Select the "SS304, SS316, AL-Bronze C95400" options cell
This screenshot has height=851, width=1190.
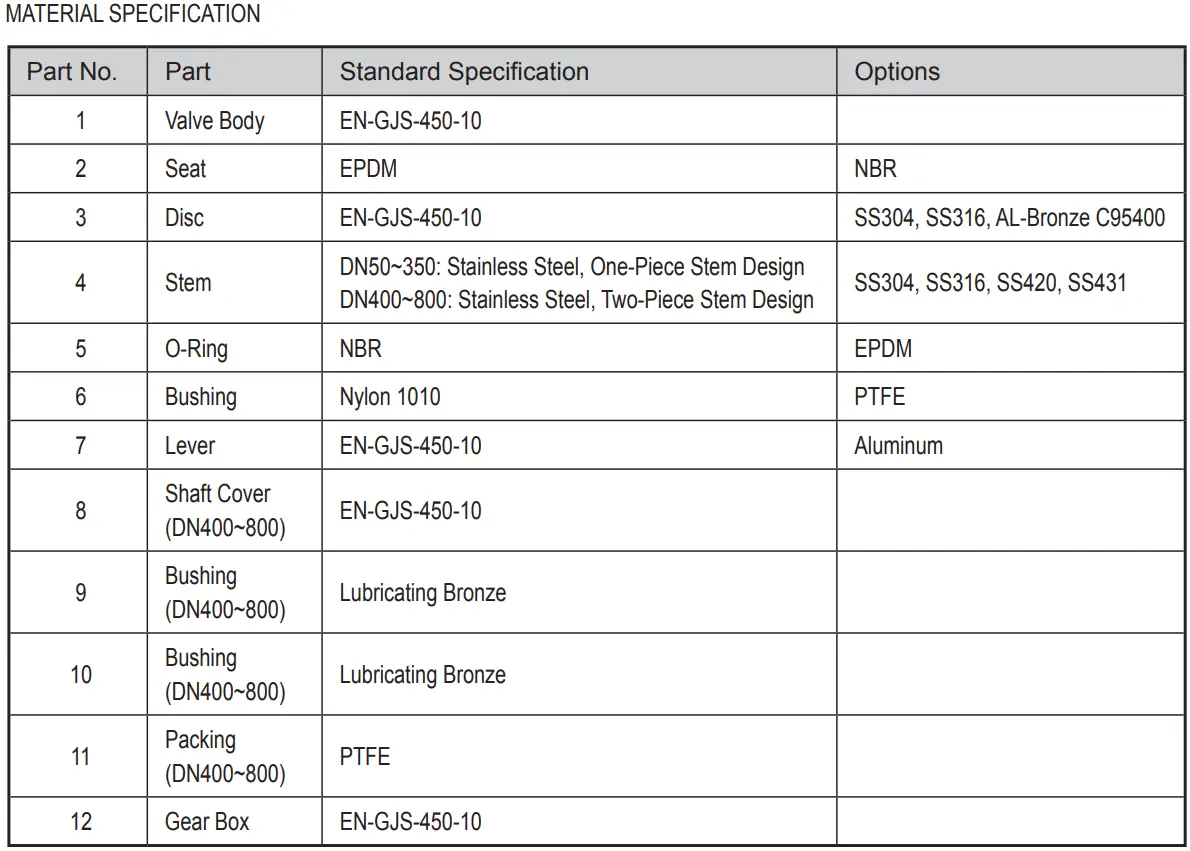[1009, 218]
